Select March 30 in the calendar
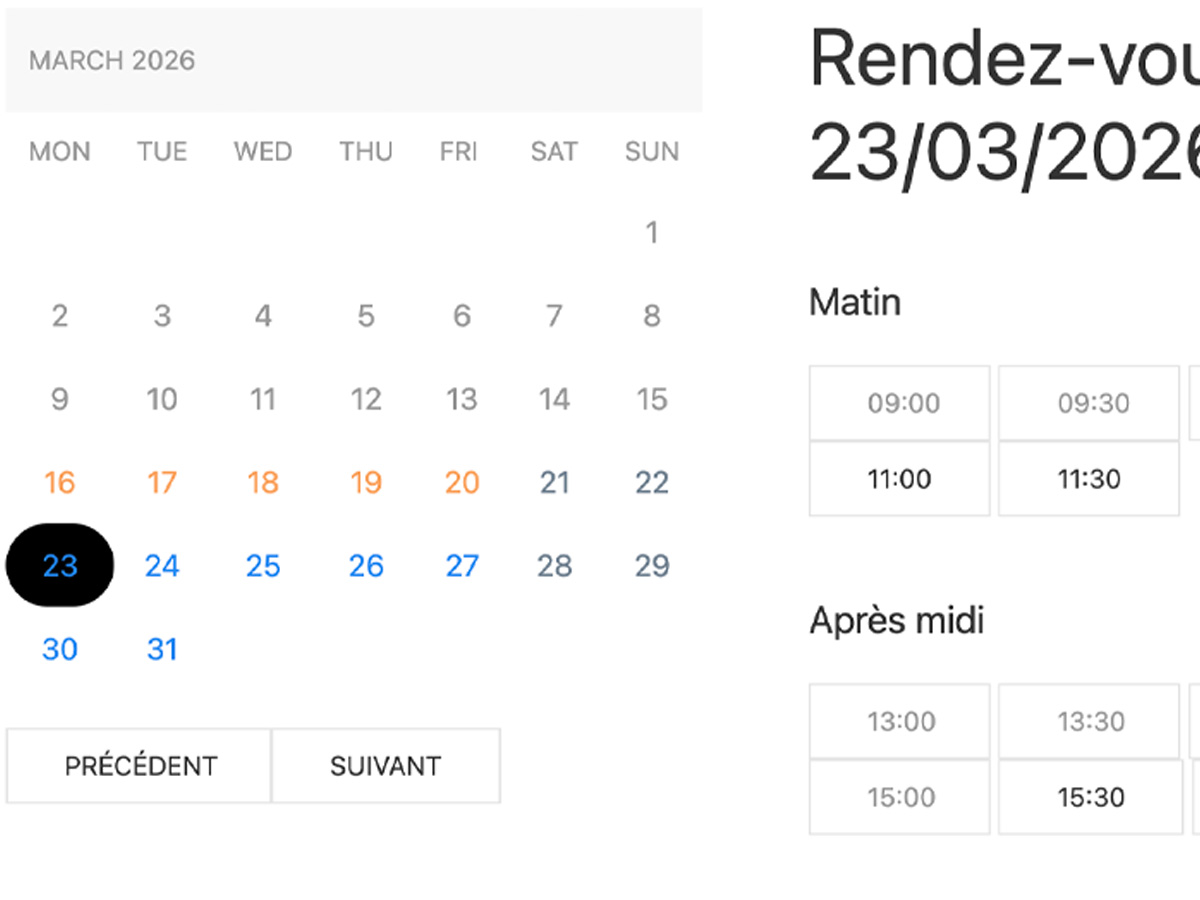The height and width of the screenshot is (900, 1200). 59,649
